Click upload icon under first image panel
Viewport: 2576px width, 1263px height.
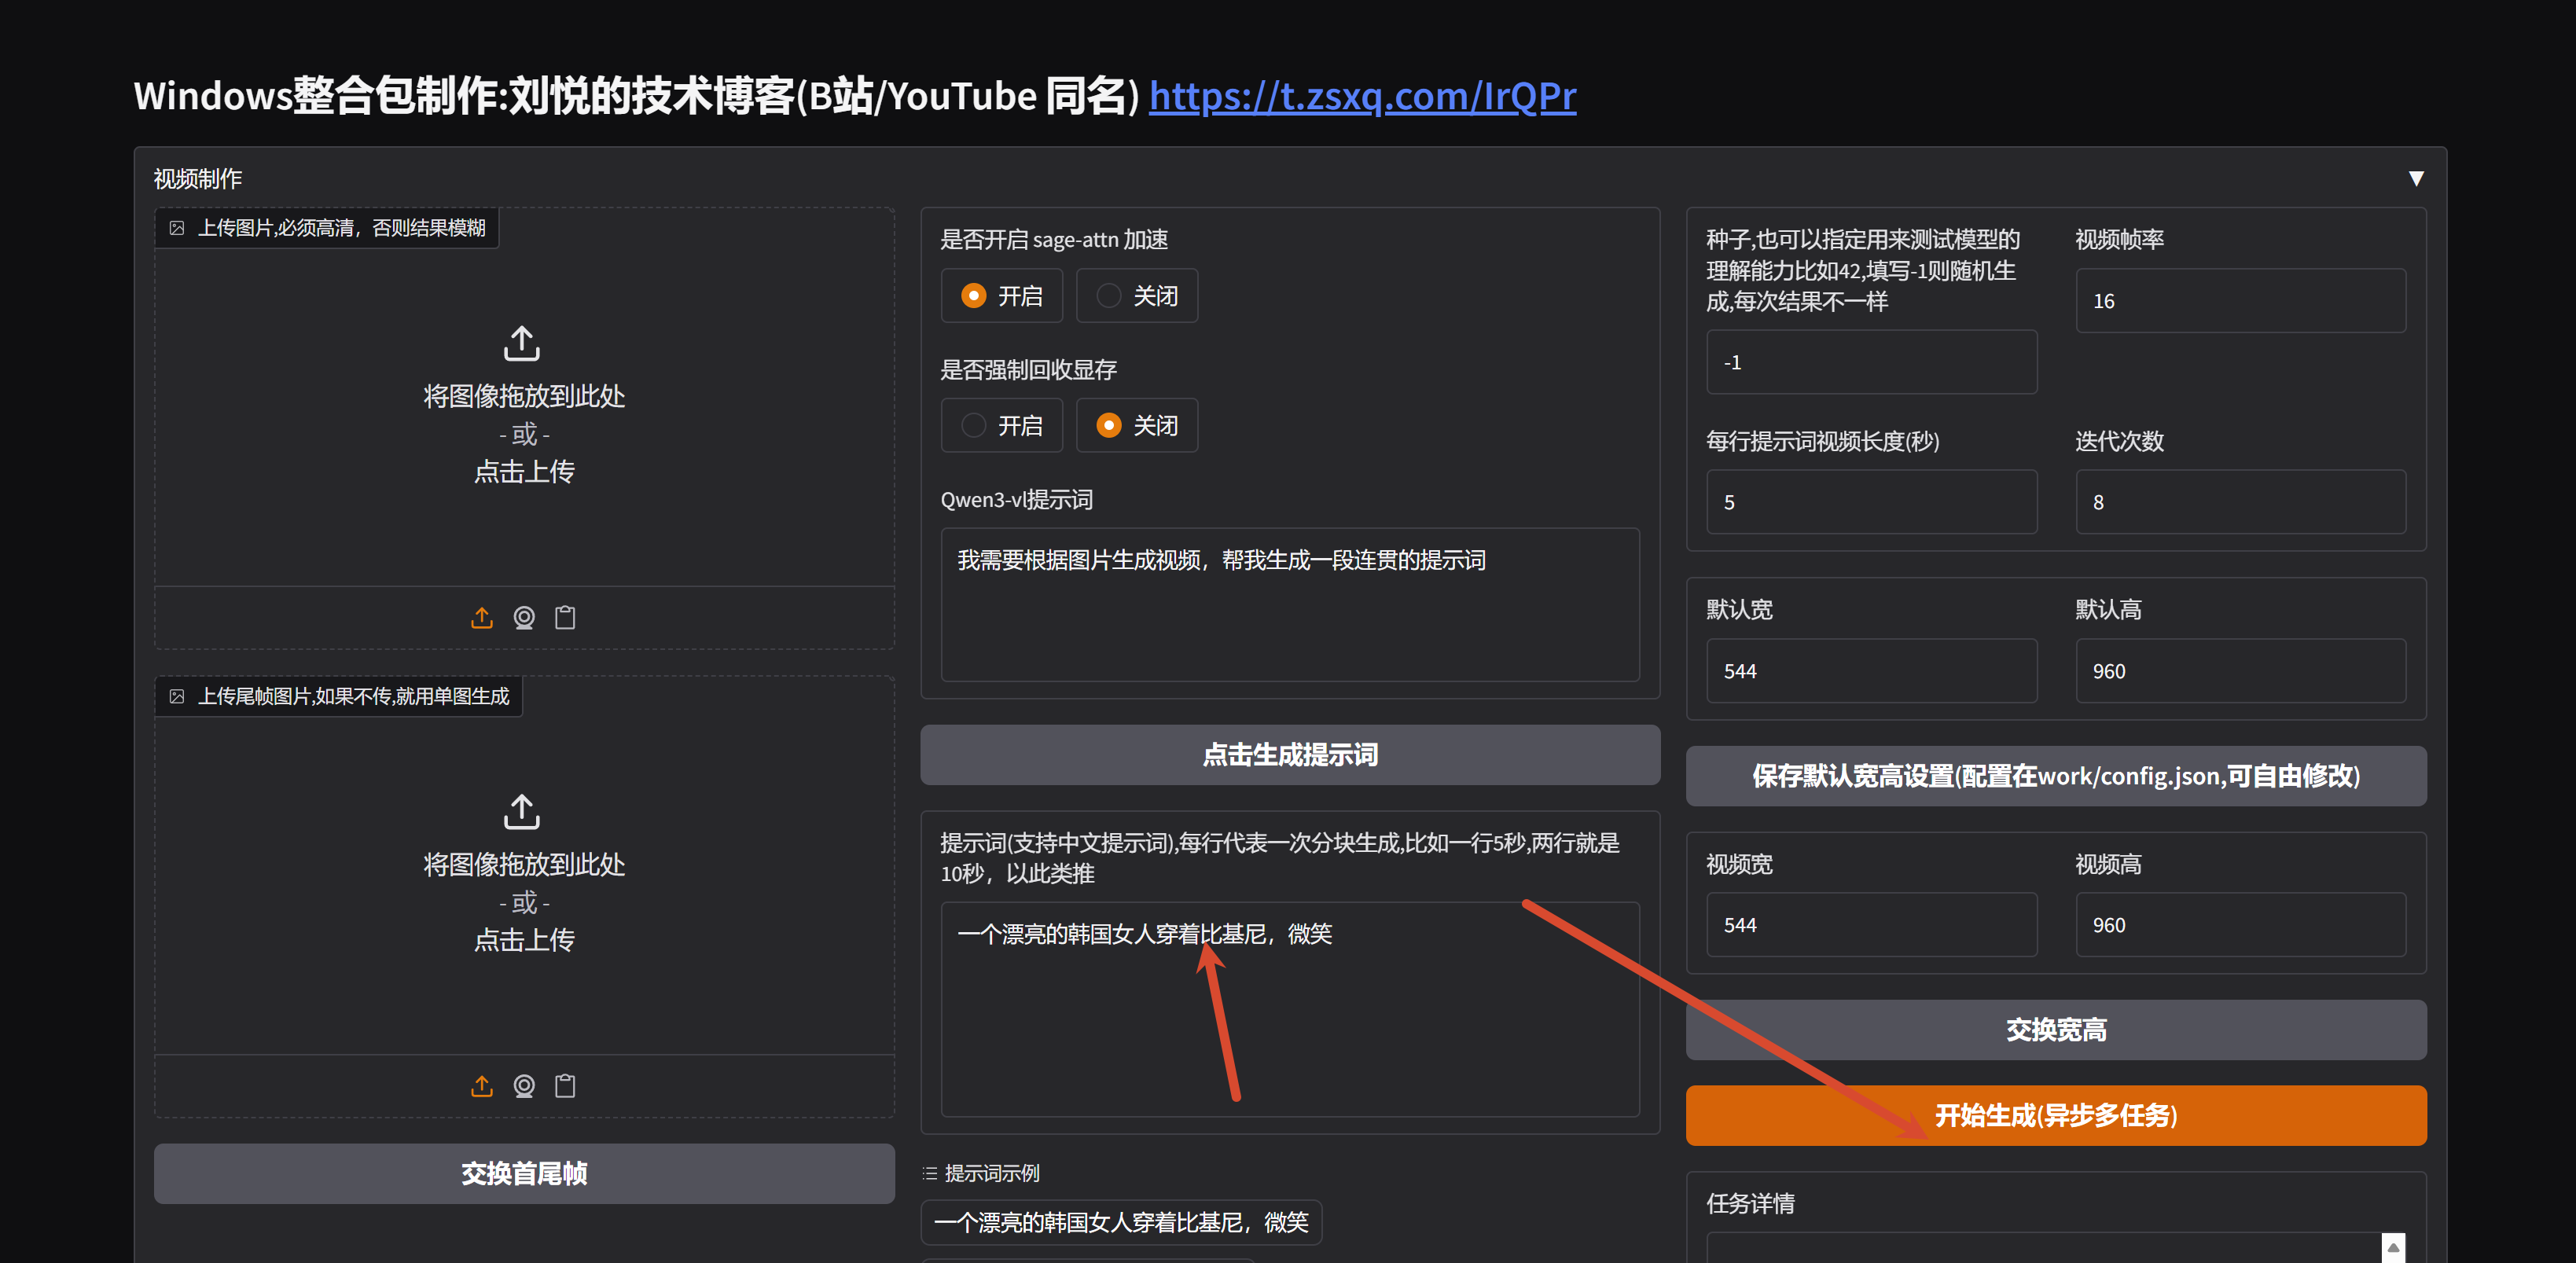pyautogui.click(x=482, y=618)
